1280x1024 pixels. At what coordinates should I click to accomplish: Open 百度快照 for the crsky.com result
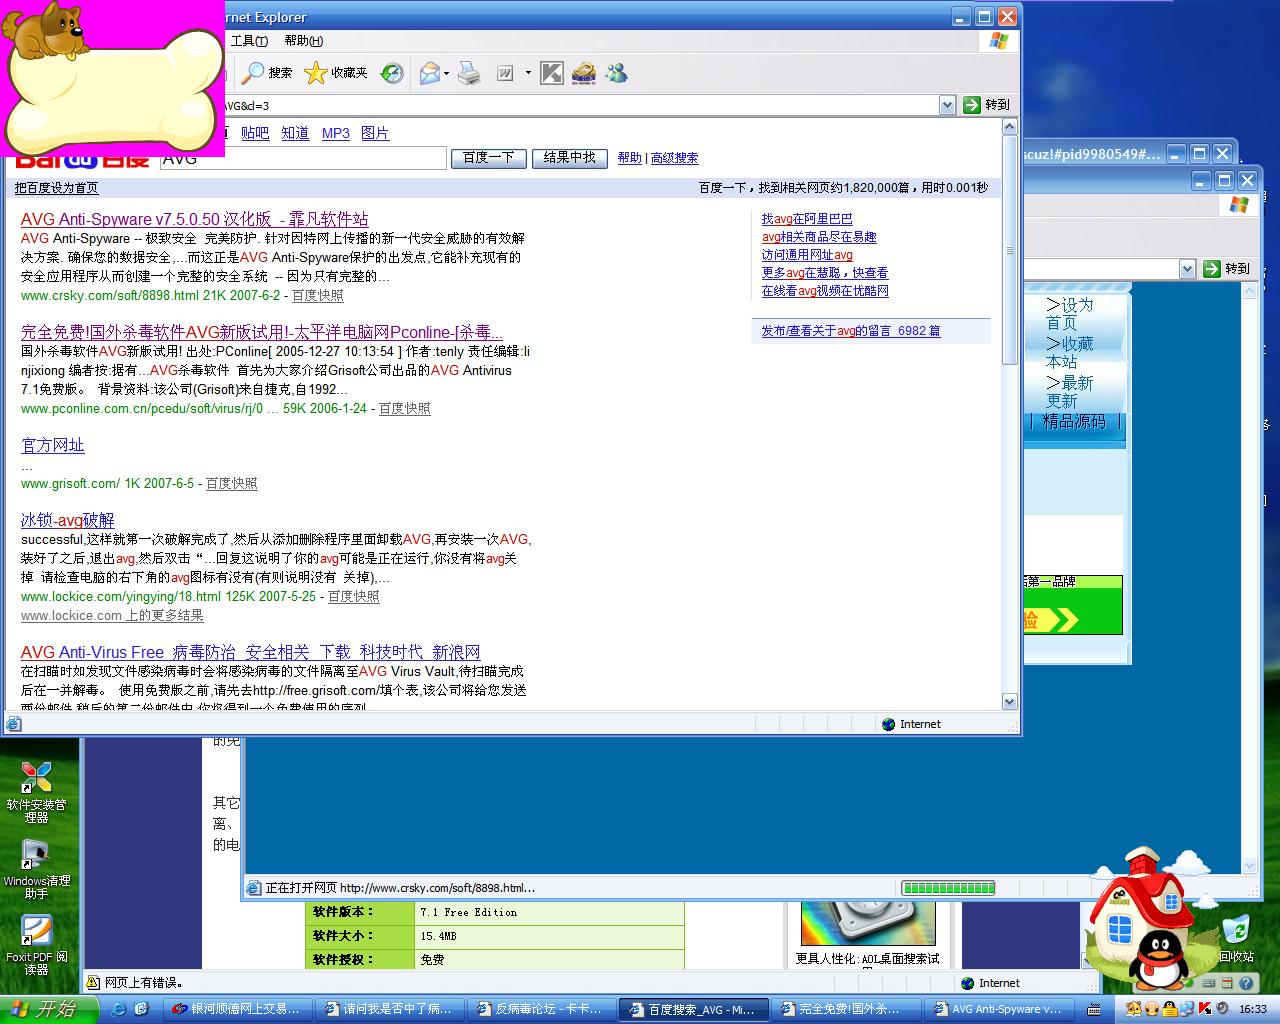click(318, 296)
